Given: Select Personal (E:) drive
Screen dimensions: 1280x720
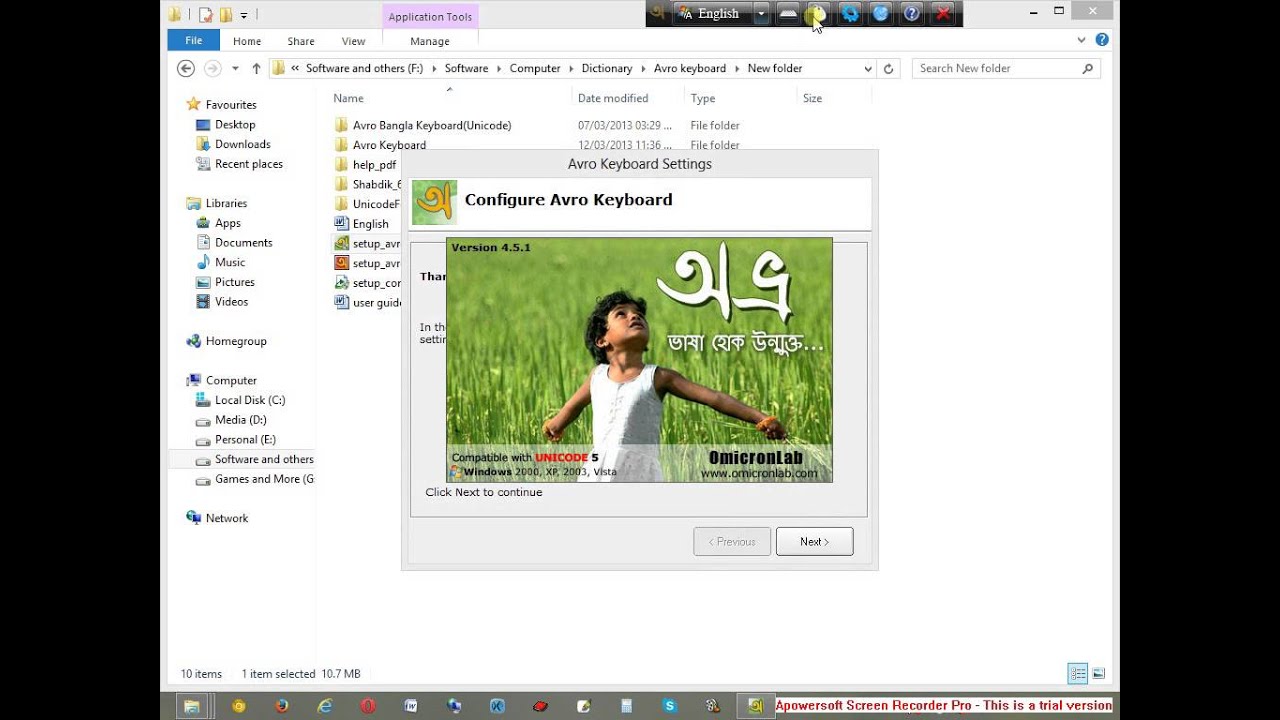Looking at the screenshot, I should (x=245, y=439).
